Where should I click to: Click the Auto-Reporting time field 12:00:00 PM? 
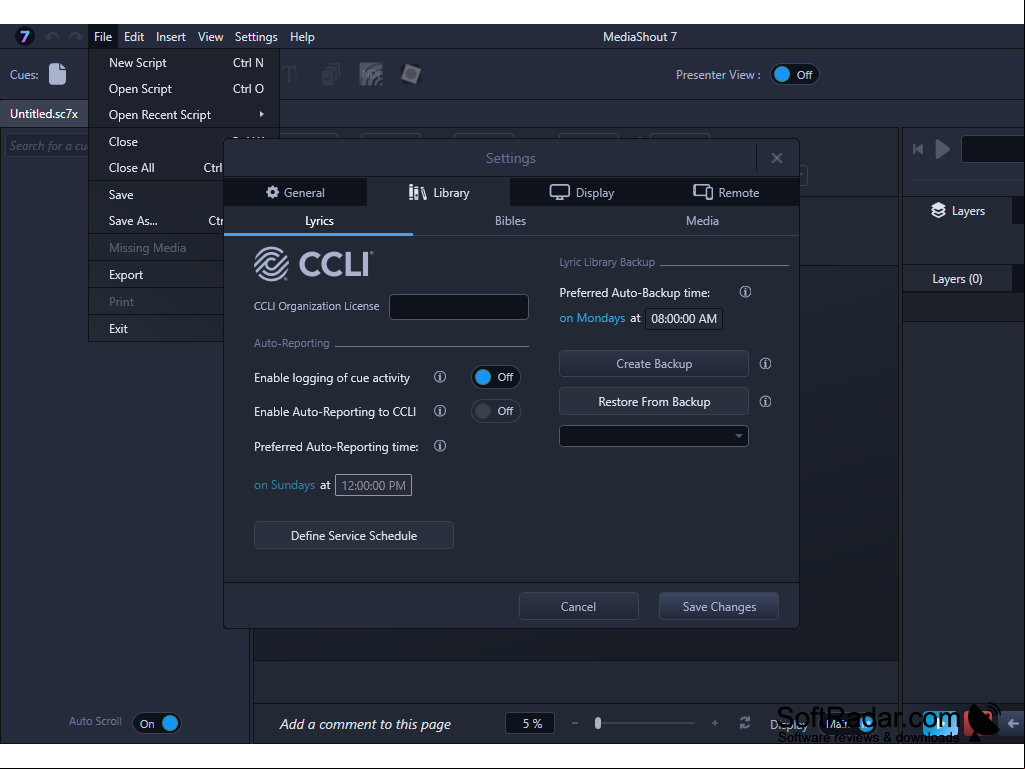click(x=373, y=485)
